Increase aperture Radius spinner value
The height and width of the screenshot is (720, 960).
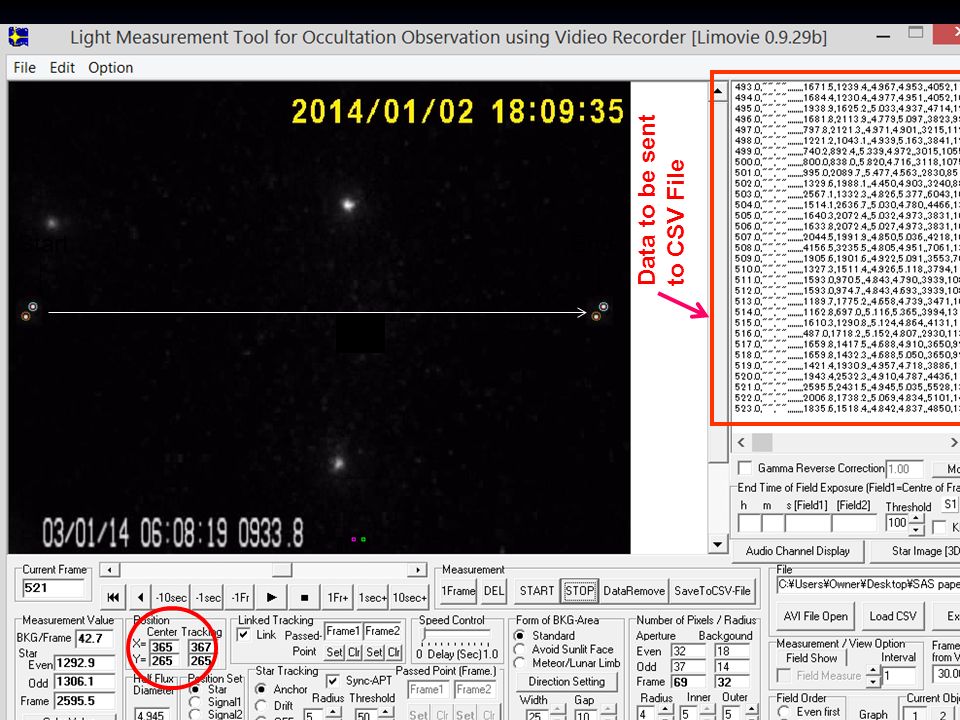click(x=665, y=710)
